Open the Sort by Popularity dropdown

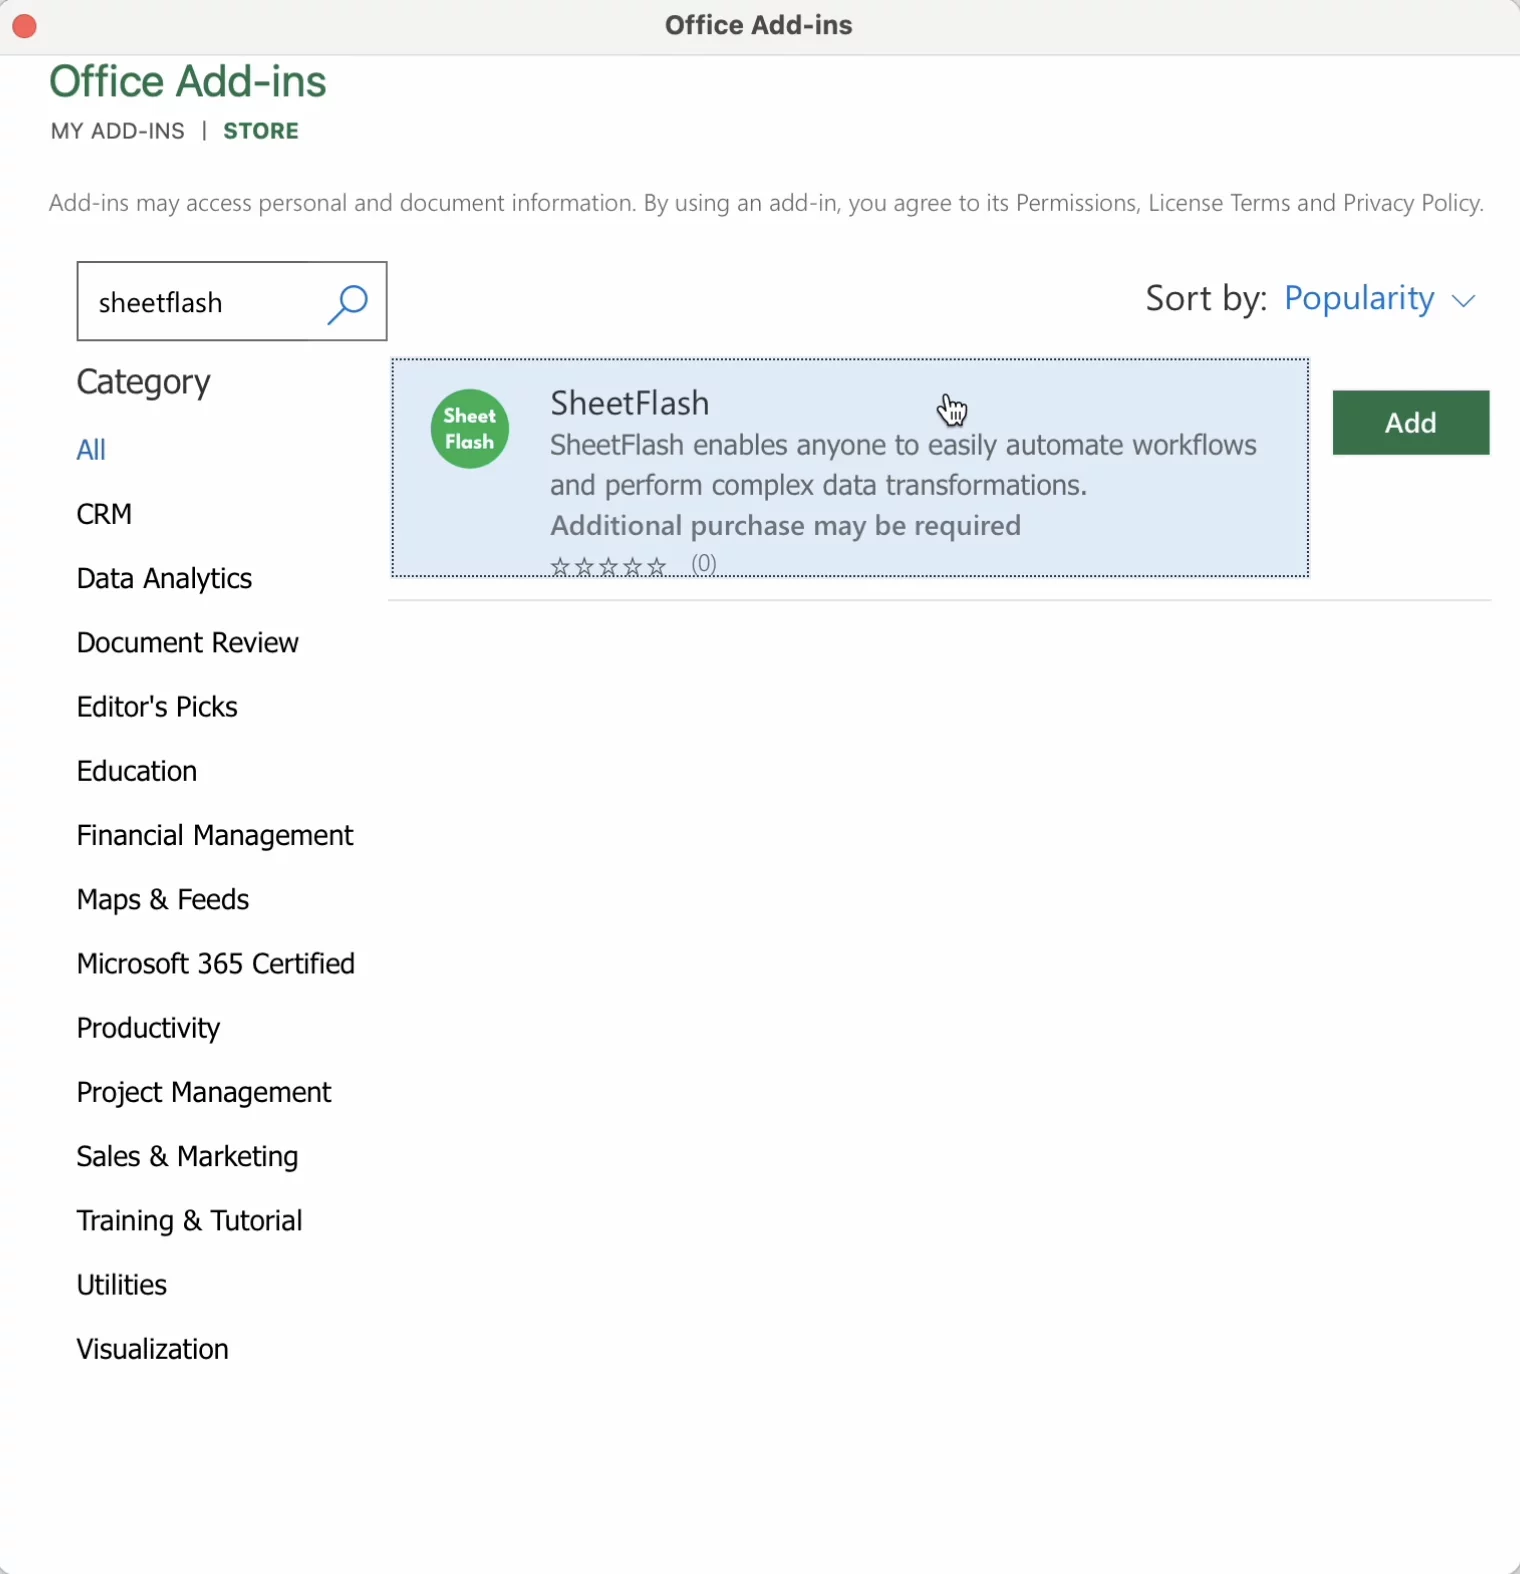[x=1358, y=299]
